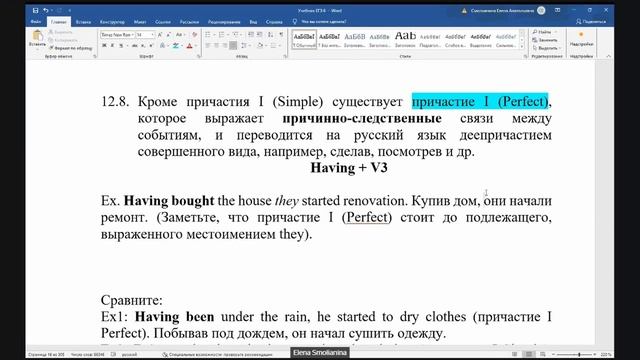This screenshot has height=360, width=640.
Task: Open the File (Файл) tab
Action: 36,22
